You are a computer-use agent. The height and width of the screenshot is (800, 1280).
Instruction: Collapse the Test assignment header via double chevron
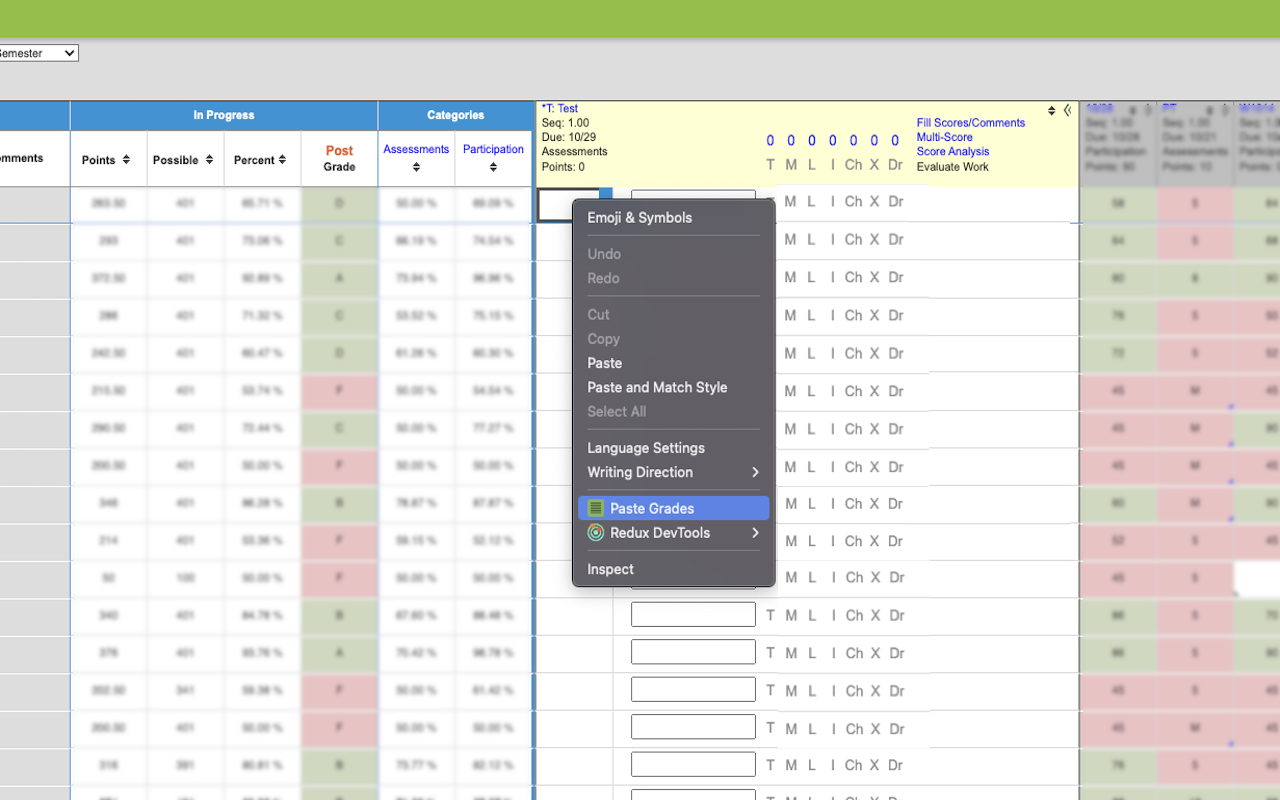(1066, 110)
